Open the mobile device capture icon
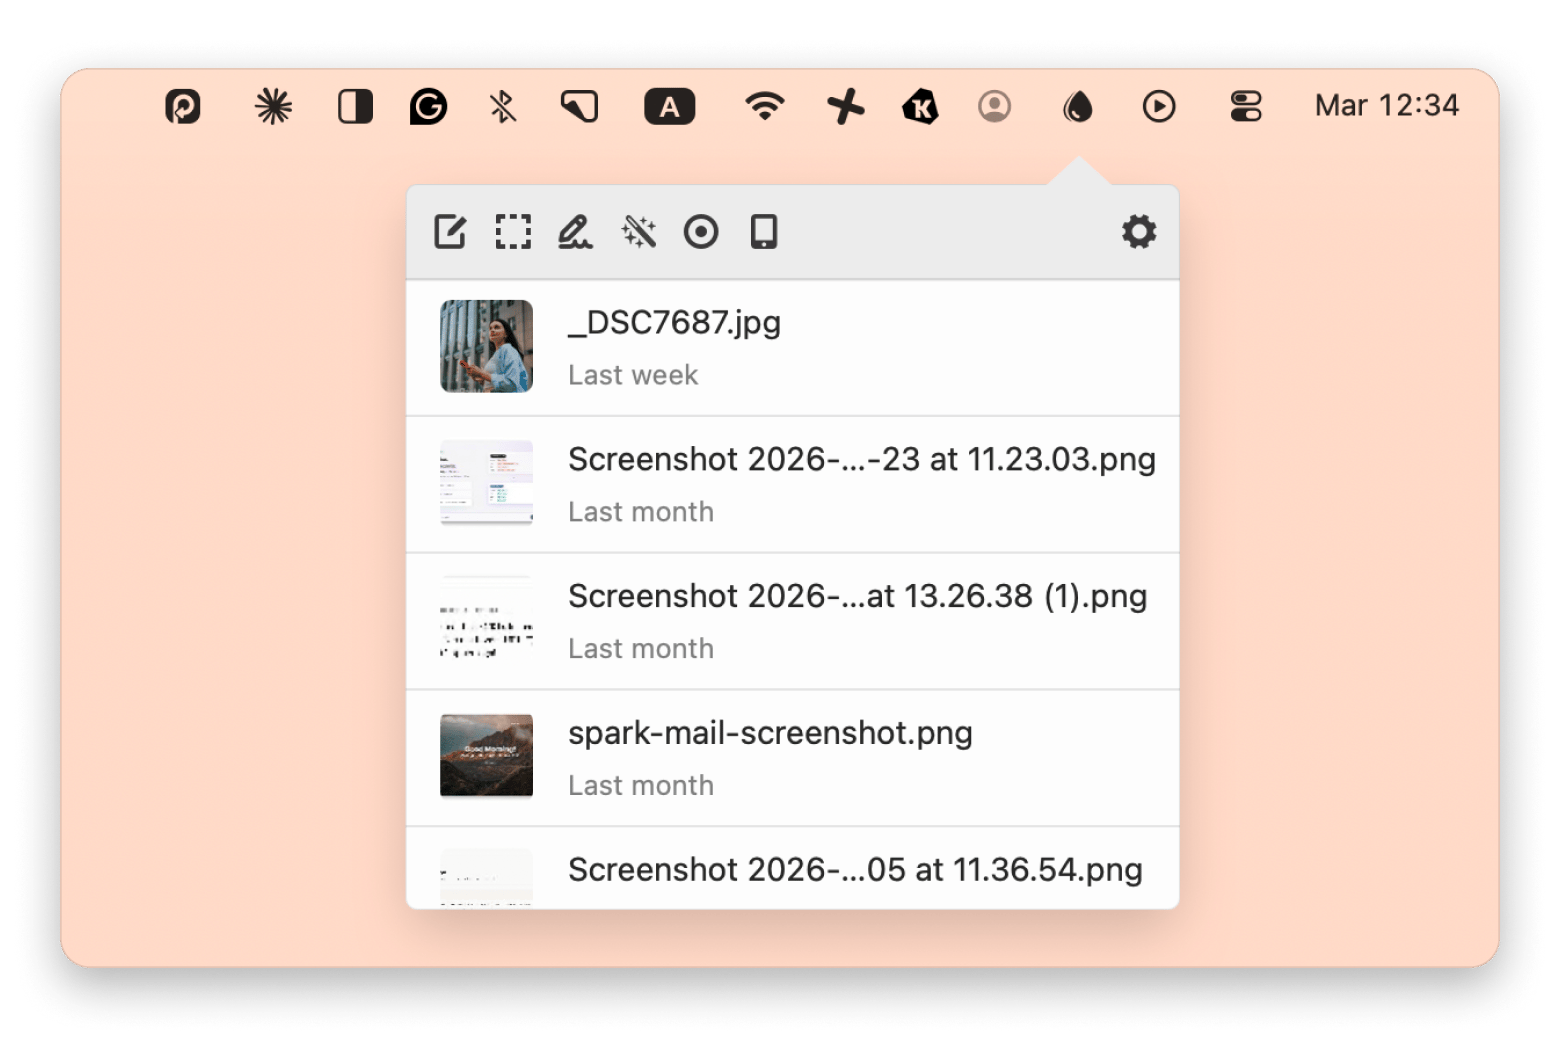 (764, 232)
